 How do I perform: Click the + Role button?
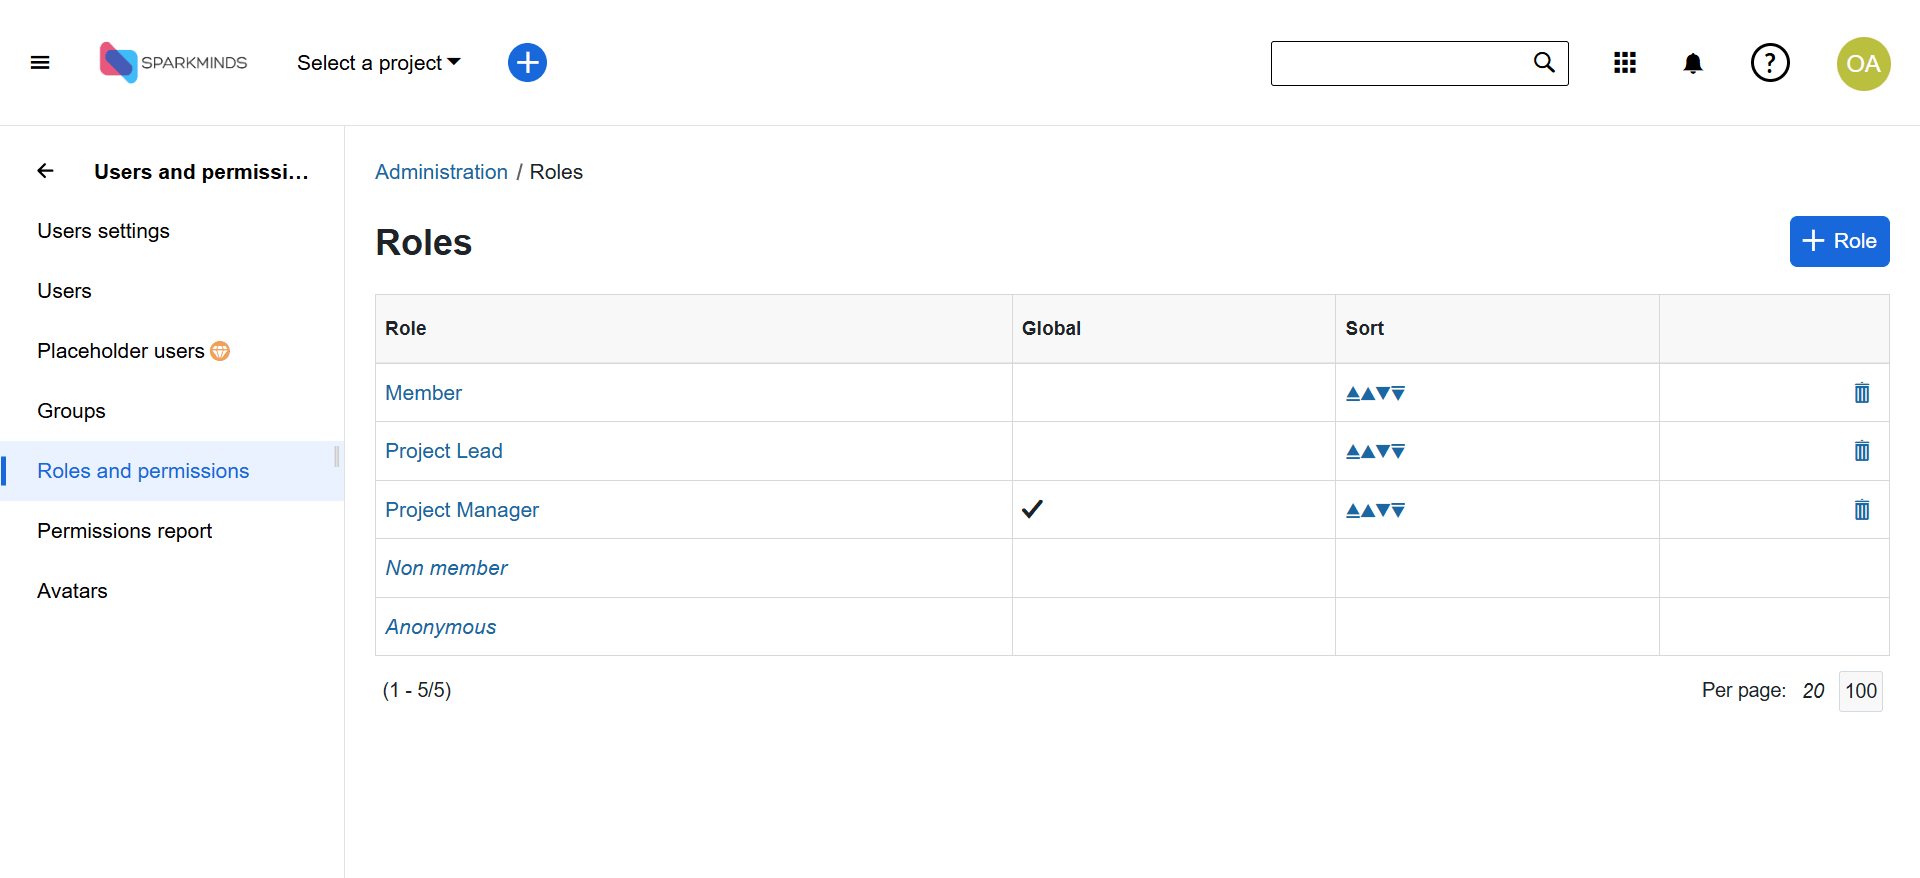[x=1839, y=241]
